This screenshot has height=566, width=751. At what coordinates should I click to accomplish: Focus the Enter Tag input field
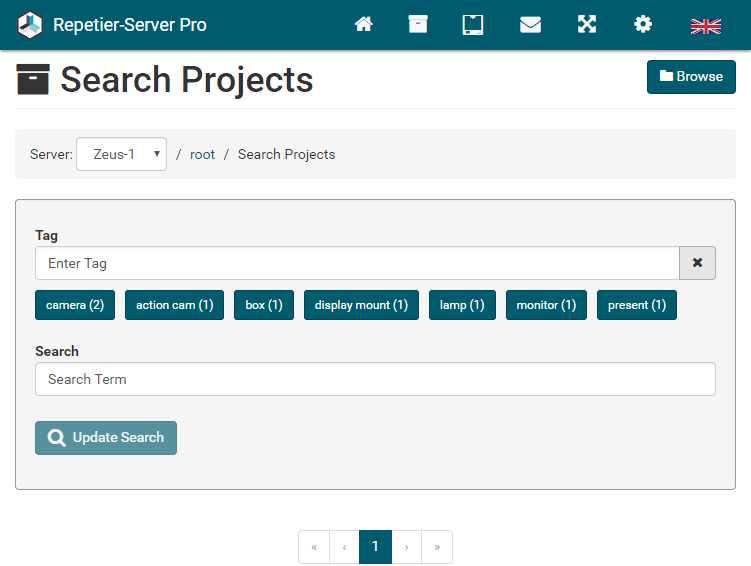click(357, 263)
